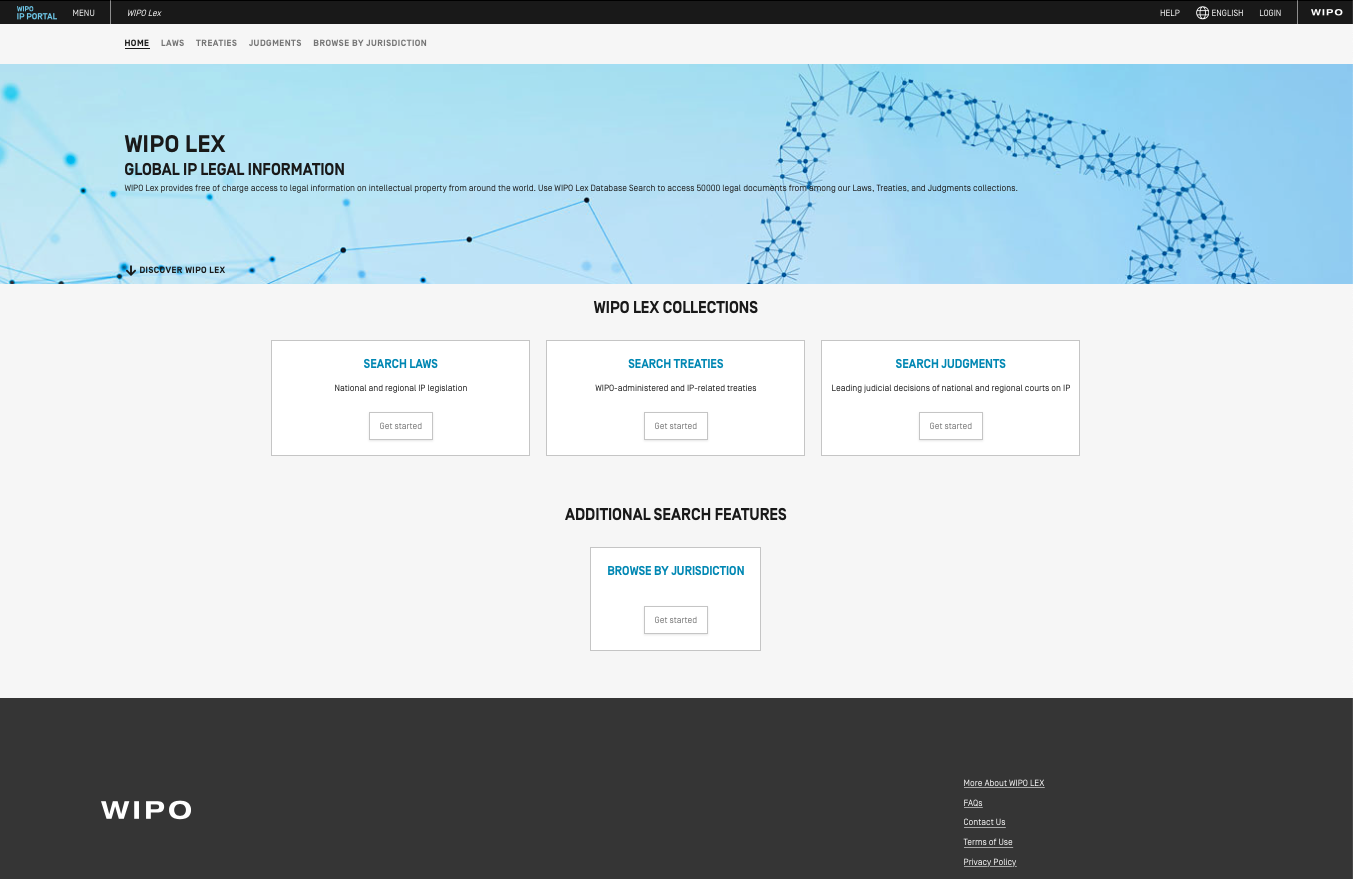This screenshot has height=879, width=1353.
Task: Open the Treaties navigation tab
Action: pyautogui.click(x=216, y=43)
